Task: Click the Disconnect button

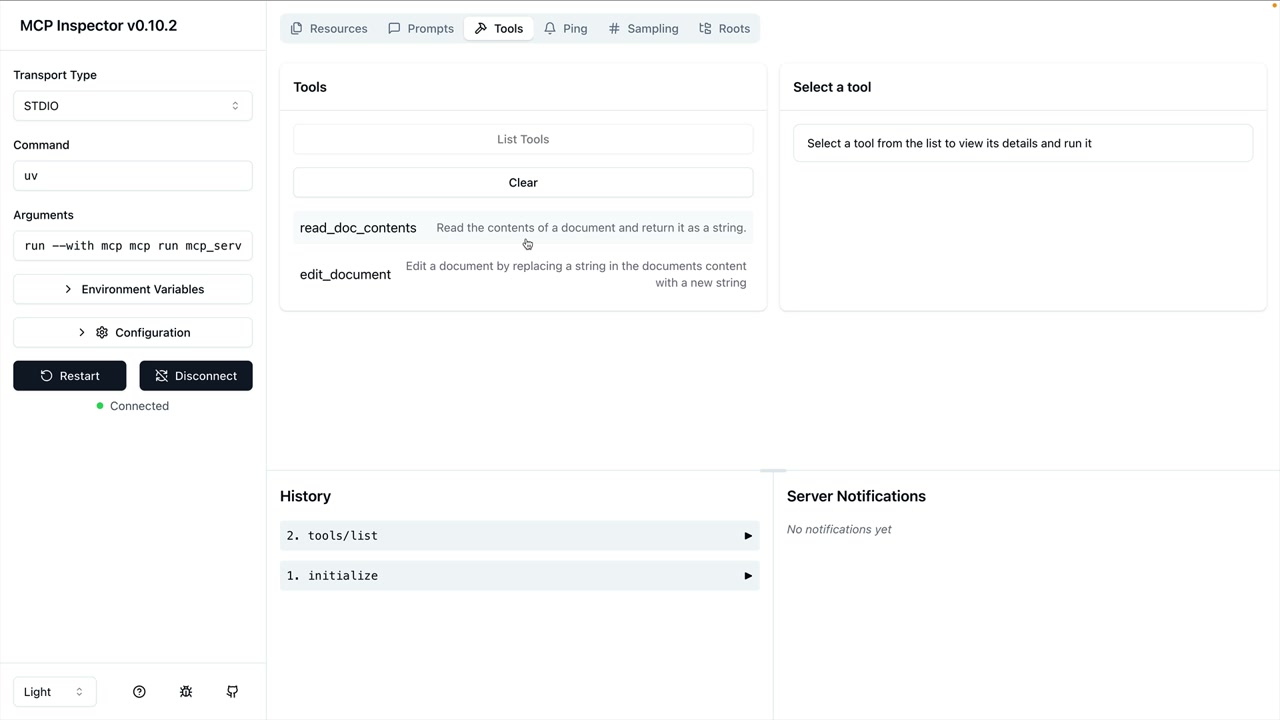Action: (196, 376)
